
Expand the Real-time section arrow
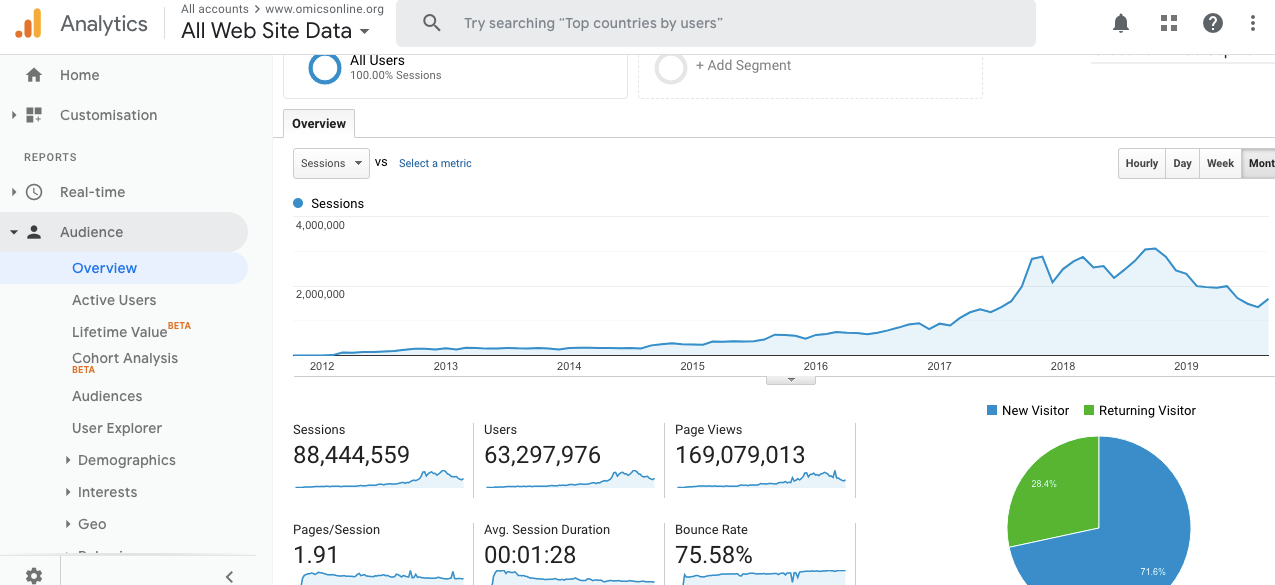point(14,192)
